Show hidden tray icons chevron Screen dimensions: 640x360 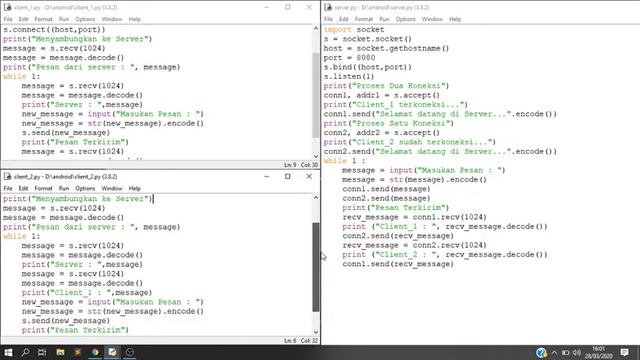pyautogui.click(x=554, y=353)
